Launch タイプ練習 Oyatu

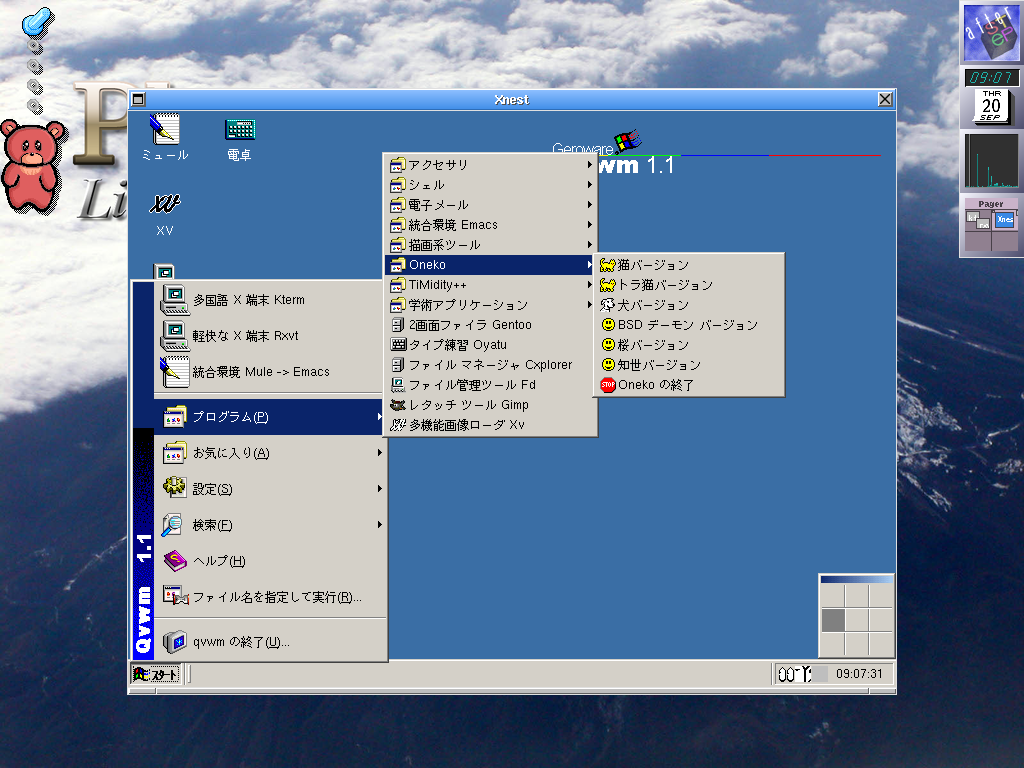point(491,345)
